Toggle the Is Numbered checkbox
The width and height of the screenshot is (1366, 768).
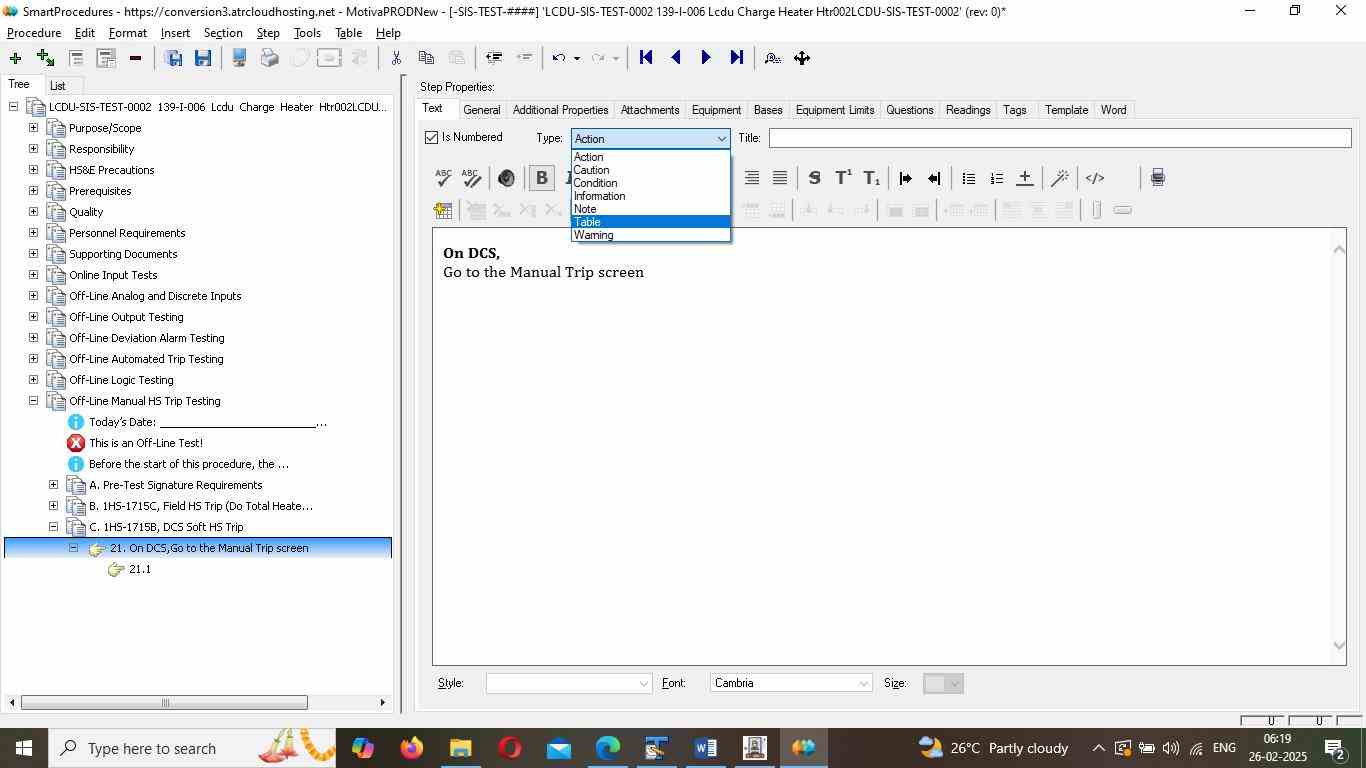[432, 137]
